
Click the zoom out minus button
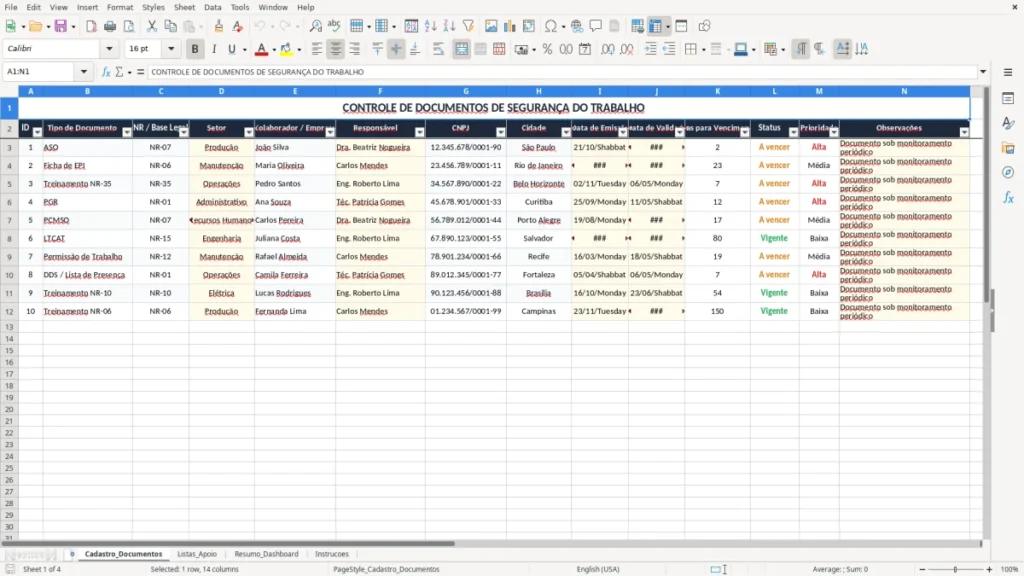(922, 569)
